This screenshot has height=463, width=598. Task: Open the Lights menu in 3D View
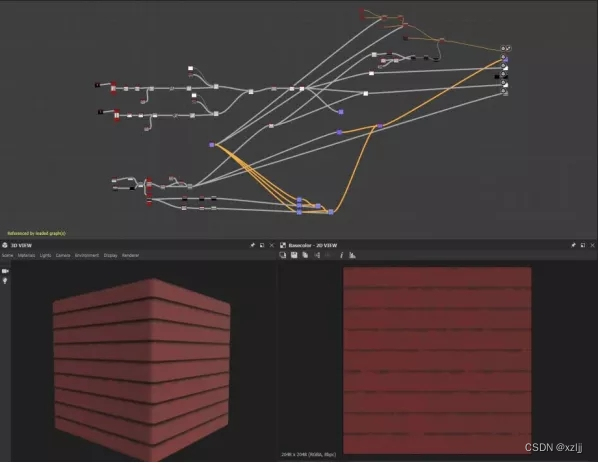pos(45,256)
